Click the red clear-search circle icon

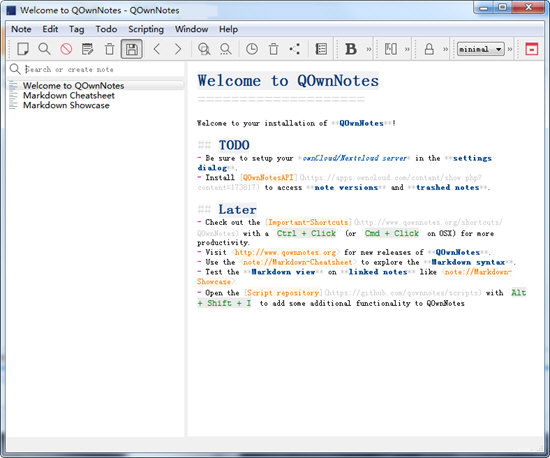pyautogui.click(x=66, y=49)
